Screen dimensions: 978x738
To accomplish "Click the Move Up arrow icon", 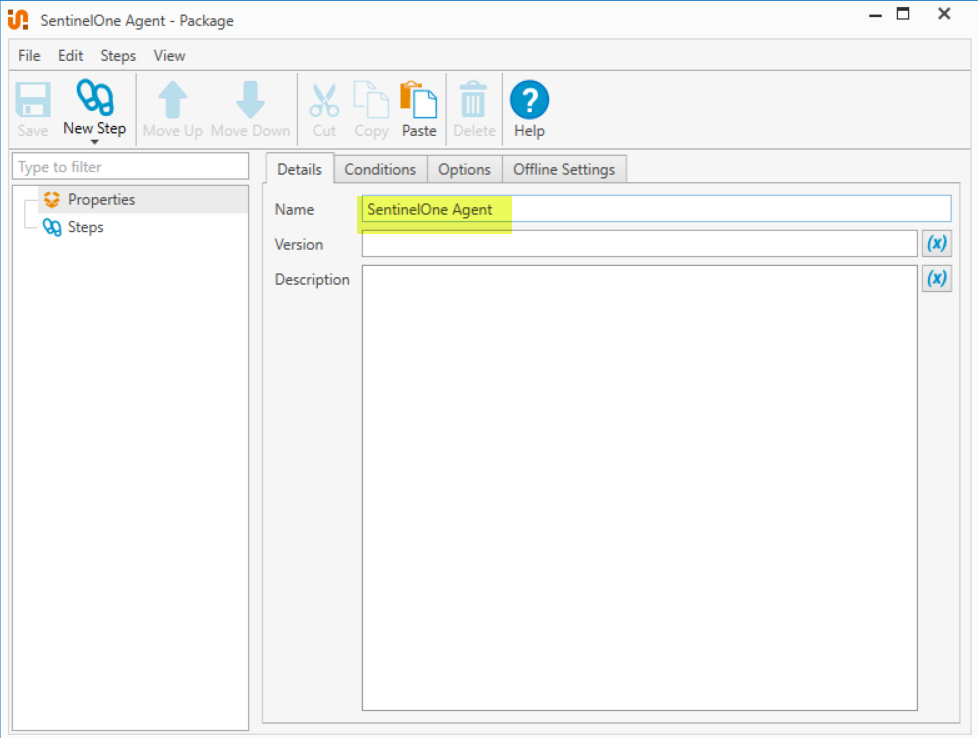I will 173,100.
